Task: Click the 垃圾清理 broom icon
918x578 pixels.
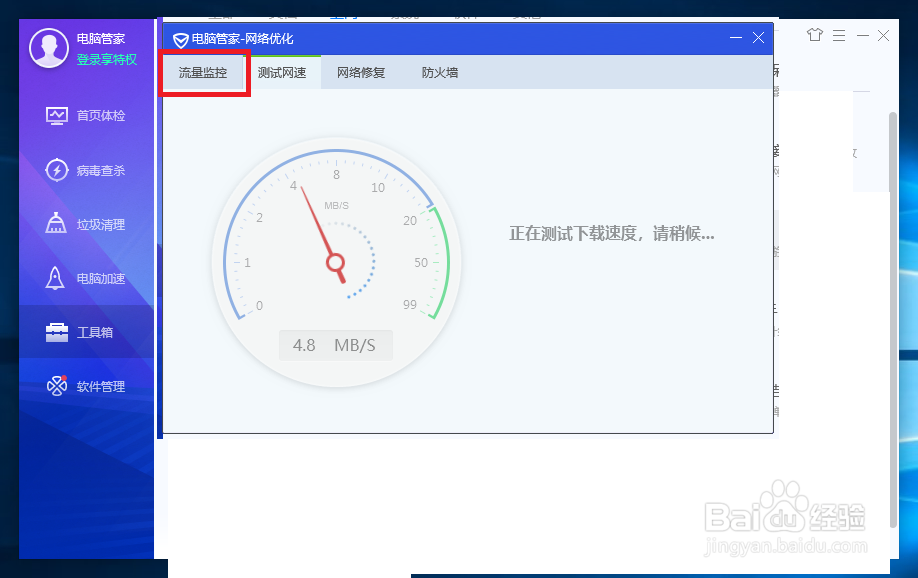Action: pyautogui.click(x=56, y=223)
